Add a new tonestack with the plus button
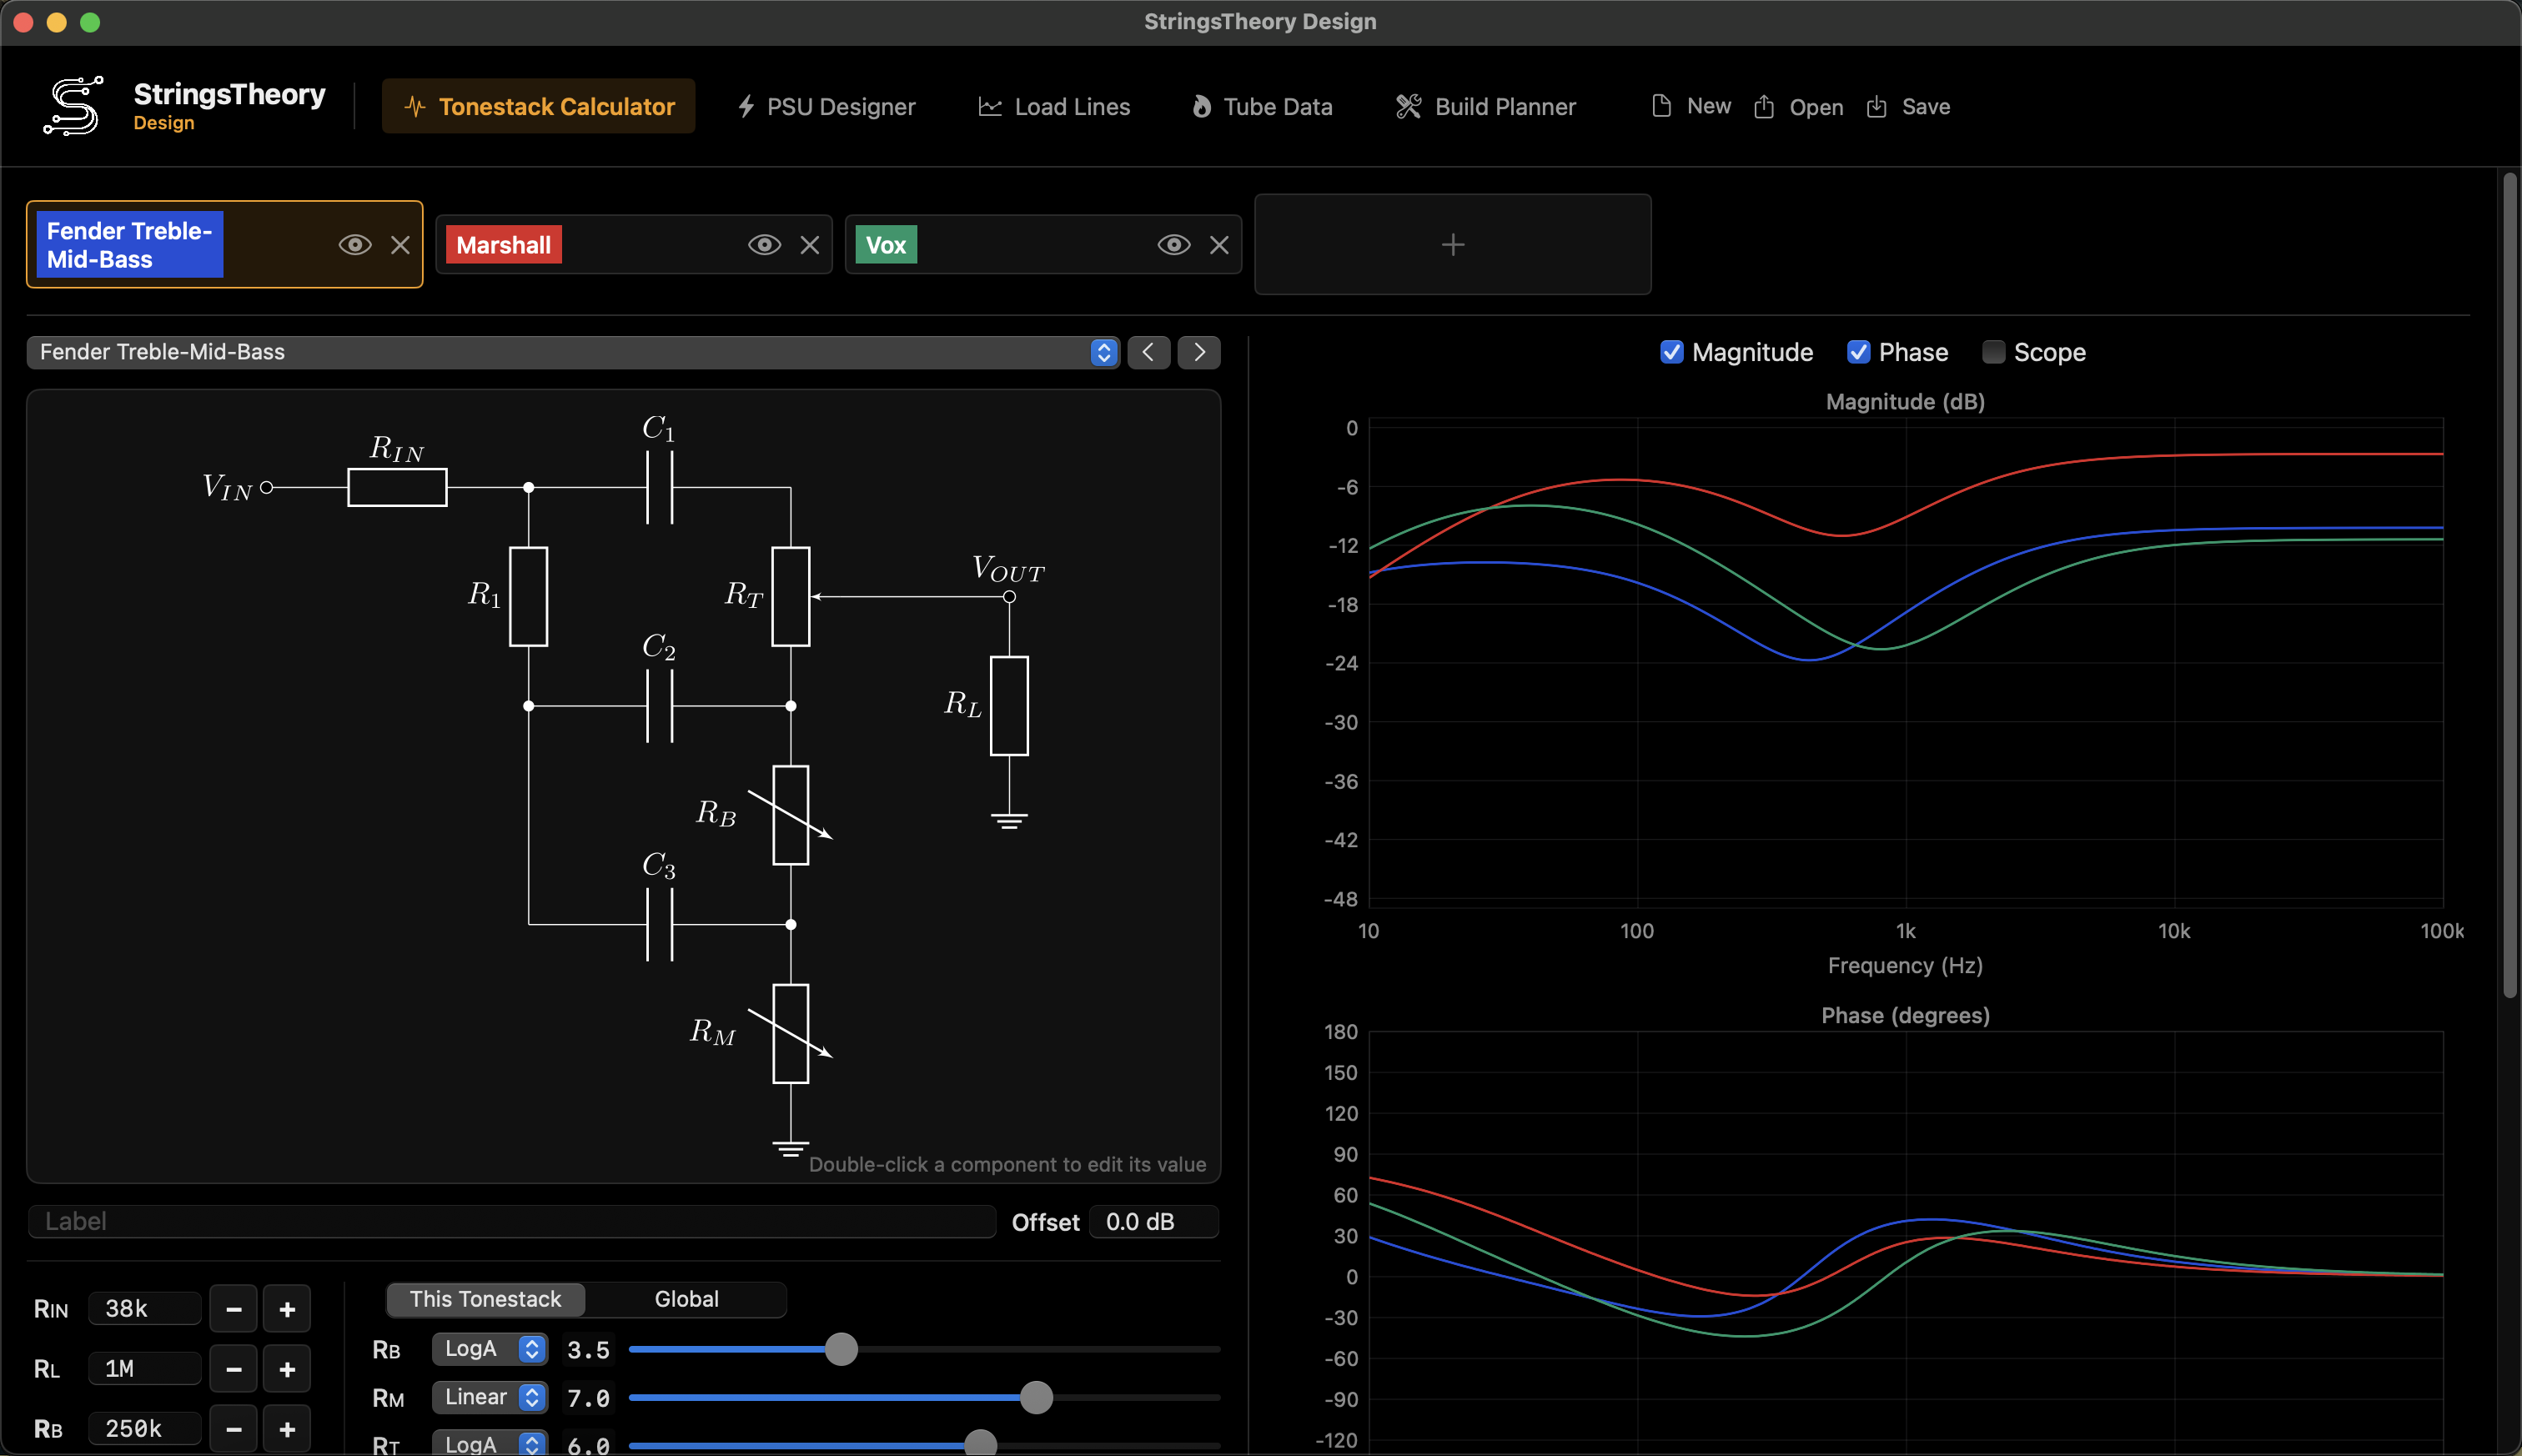2522x1456 pixels. click(x=1451, y=244)
